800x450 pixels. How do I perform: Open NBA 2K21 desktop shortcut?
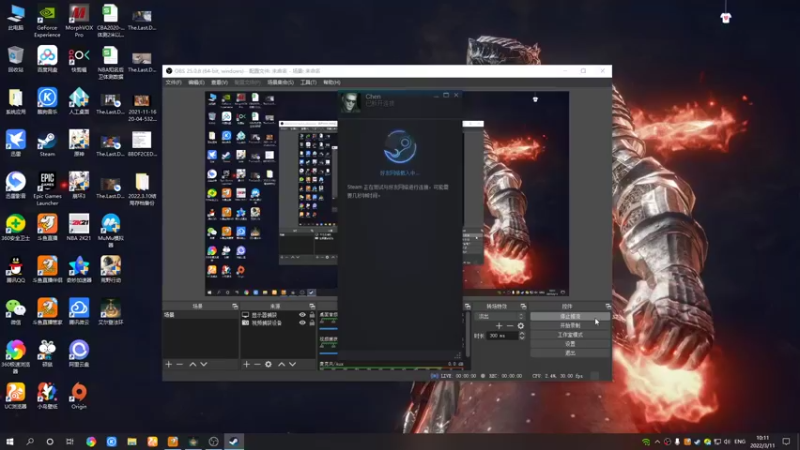click(79, 228)
